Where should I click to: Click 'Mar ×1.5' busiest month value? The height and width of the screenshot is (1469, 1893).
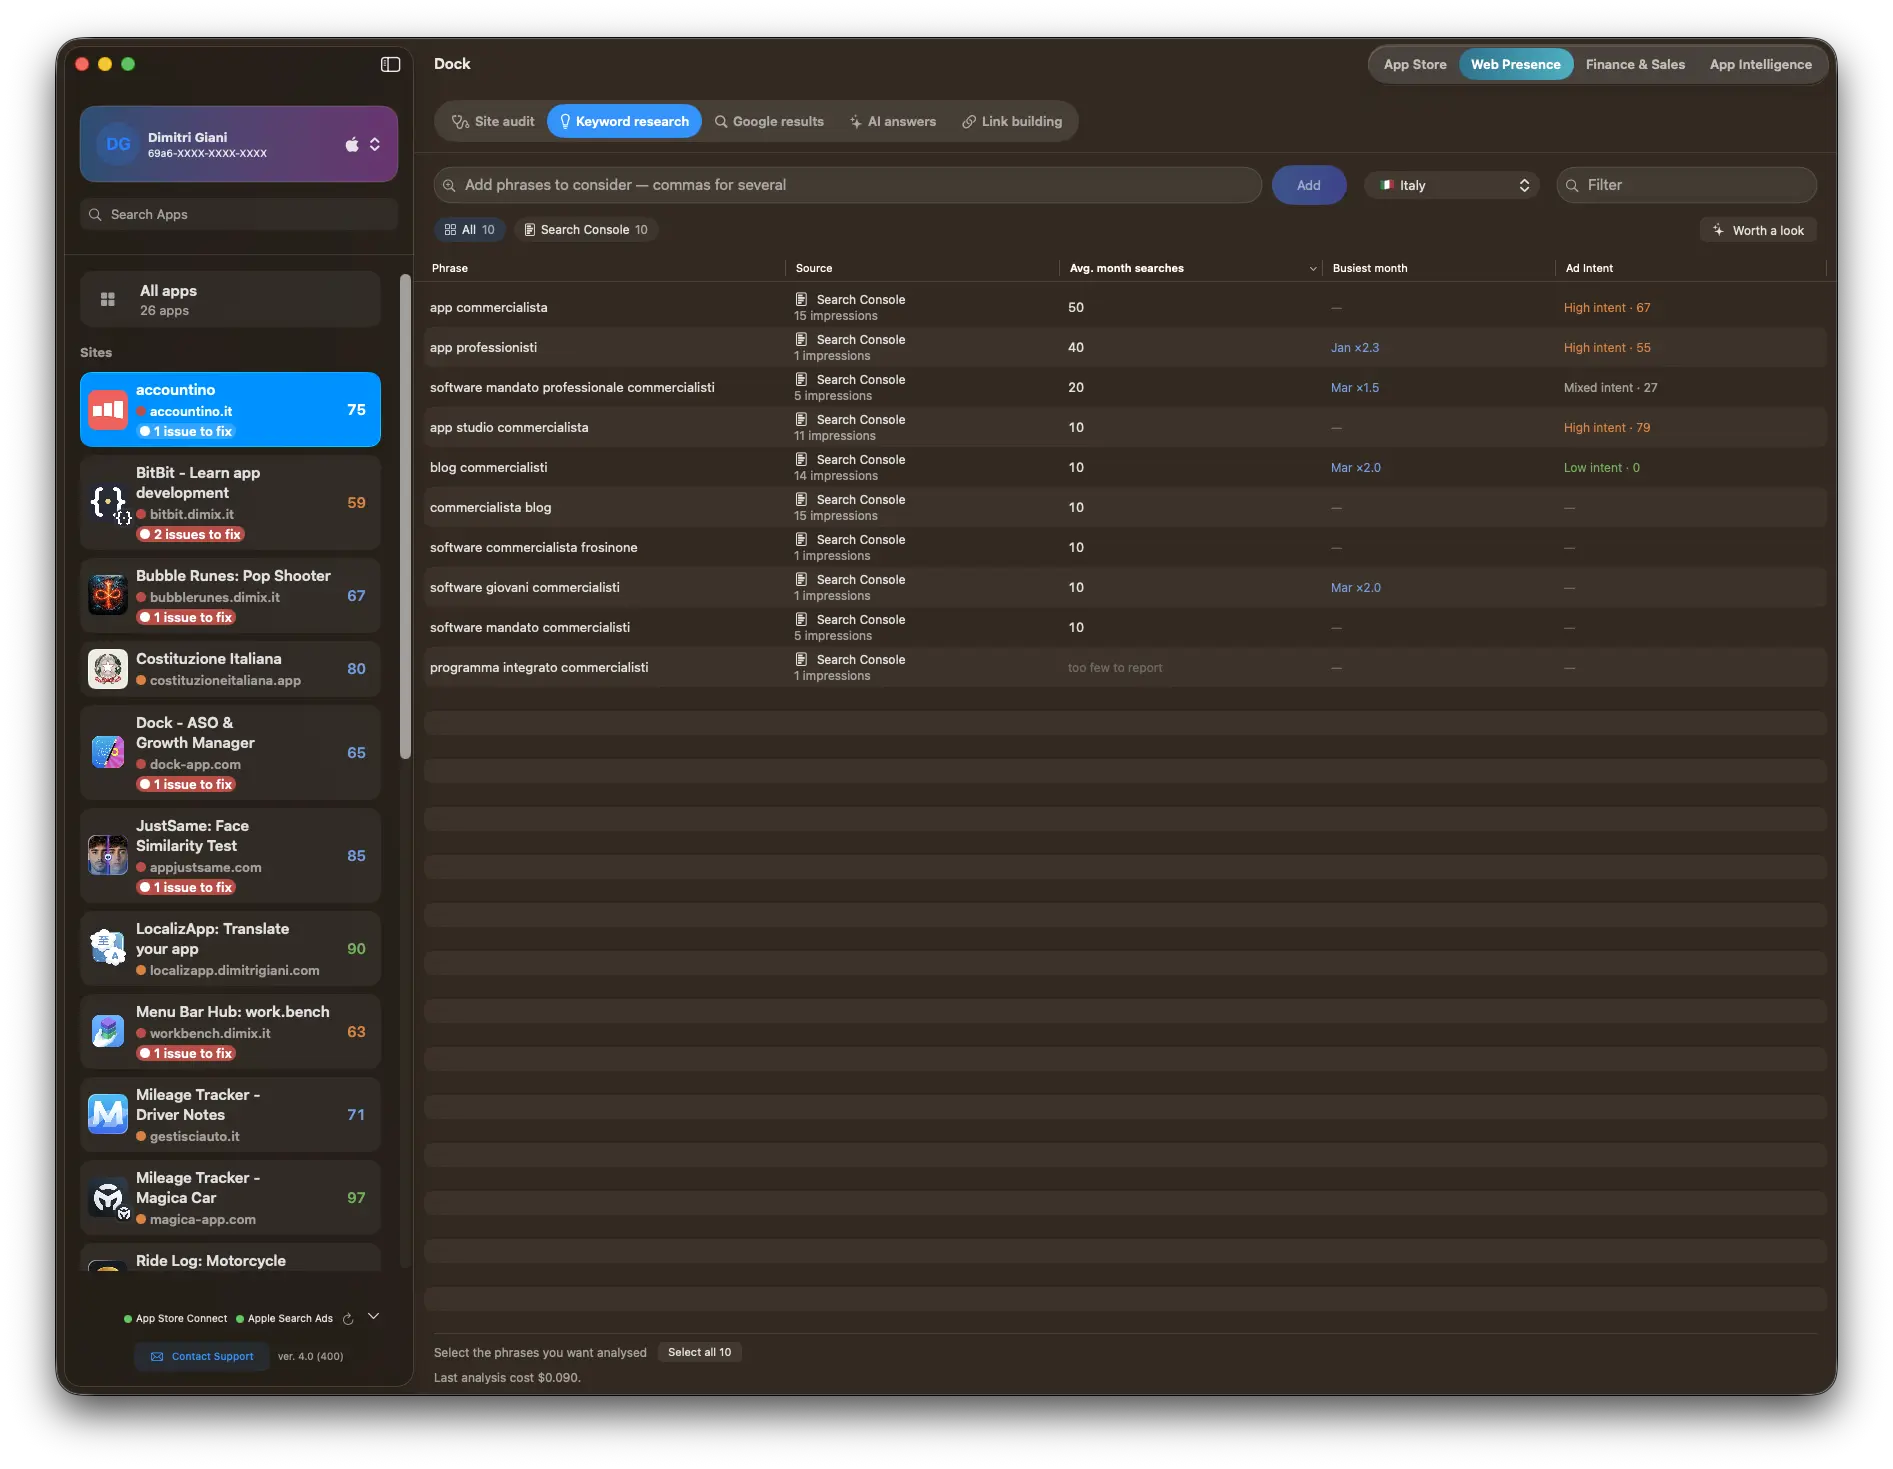[1354, 388]
